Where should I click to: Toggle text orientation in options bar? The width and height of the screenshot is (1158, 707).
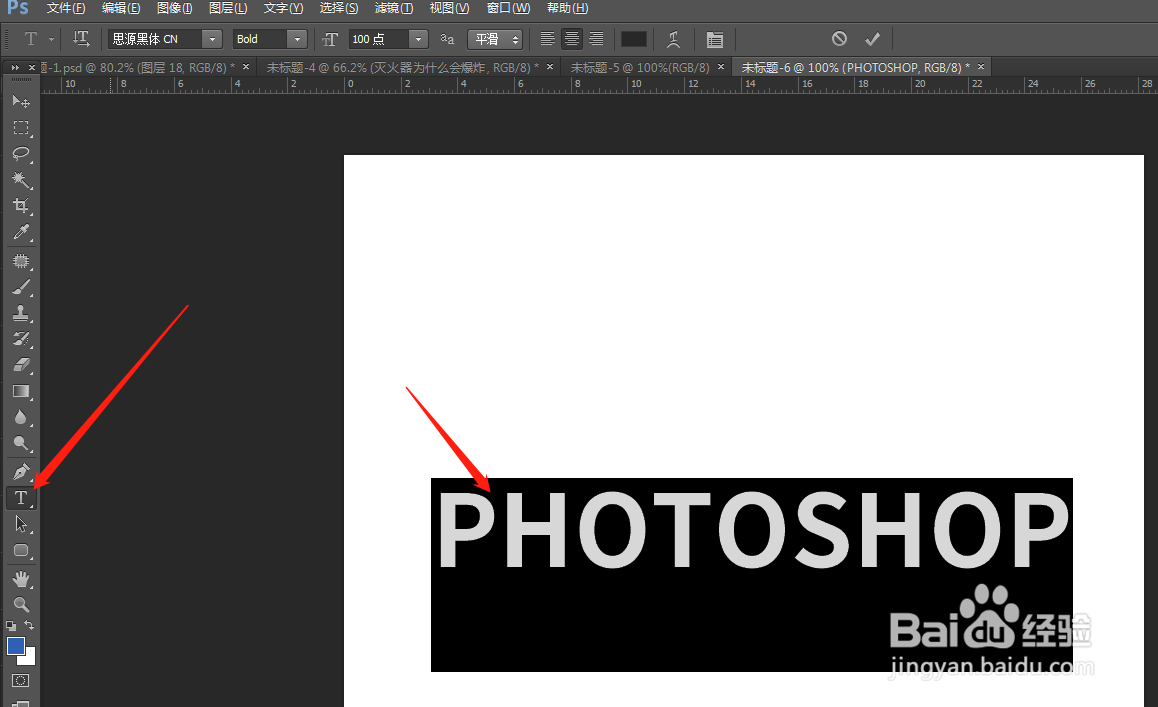tap(81, 38)
